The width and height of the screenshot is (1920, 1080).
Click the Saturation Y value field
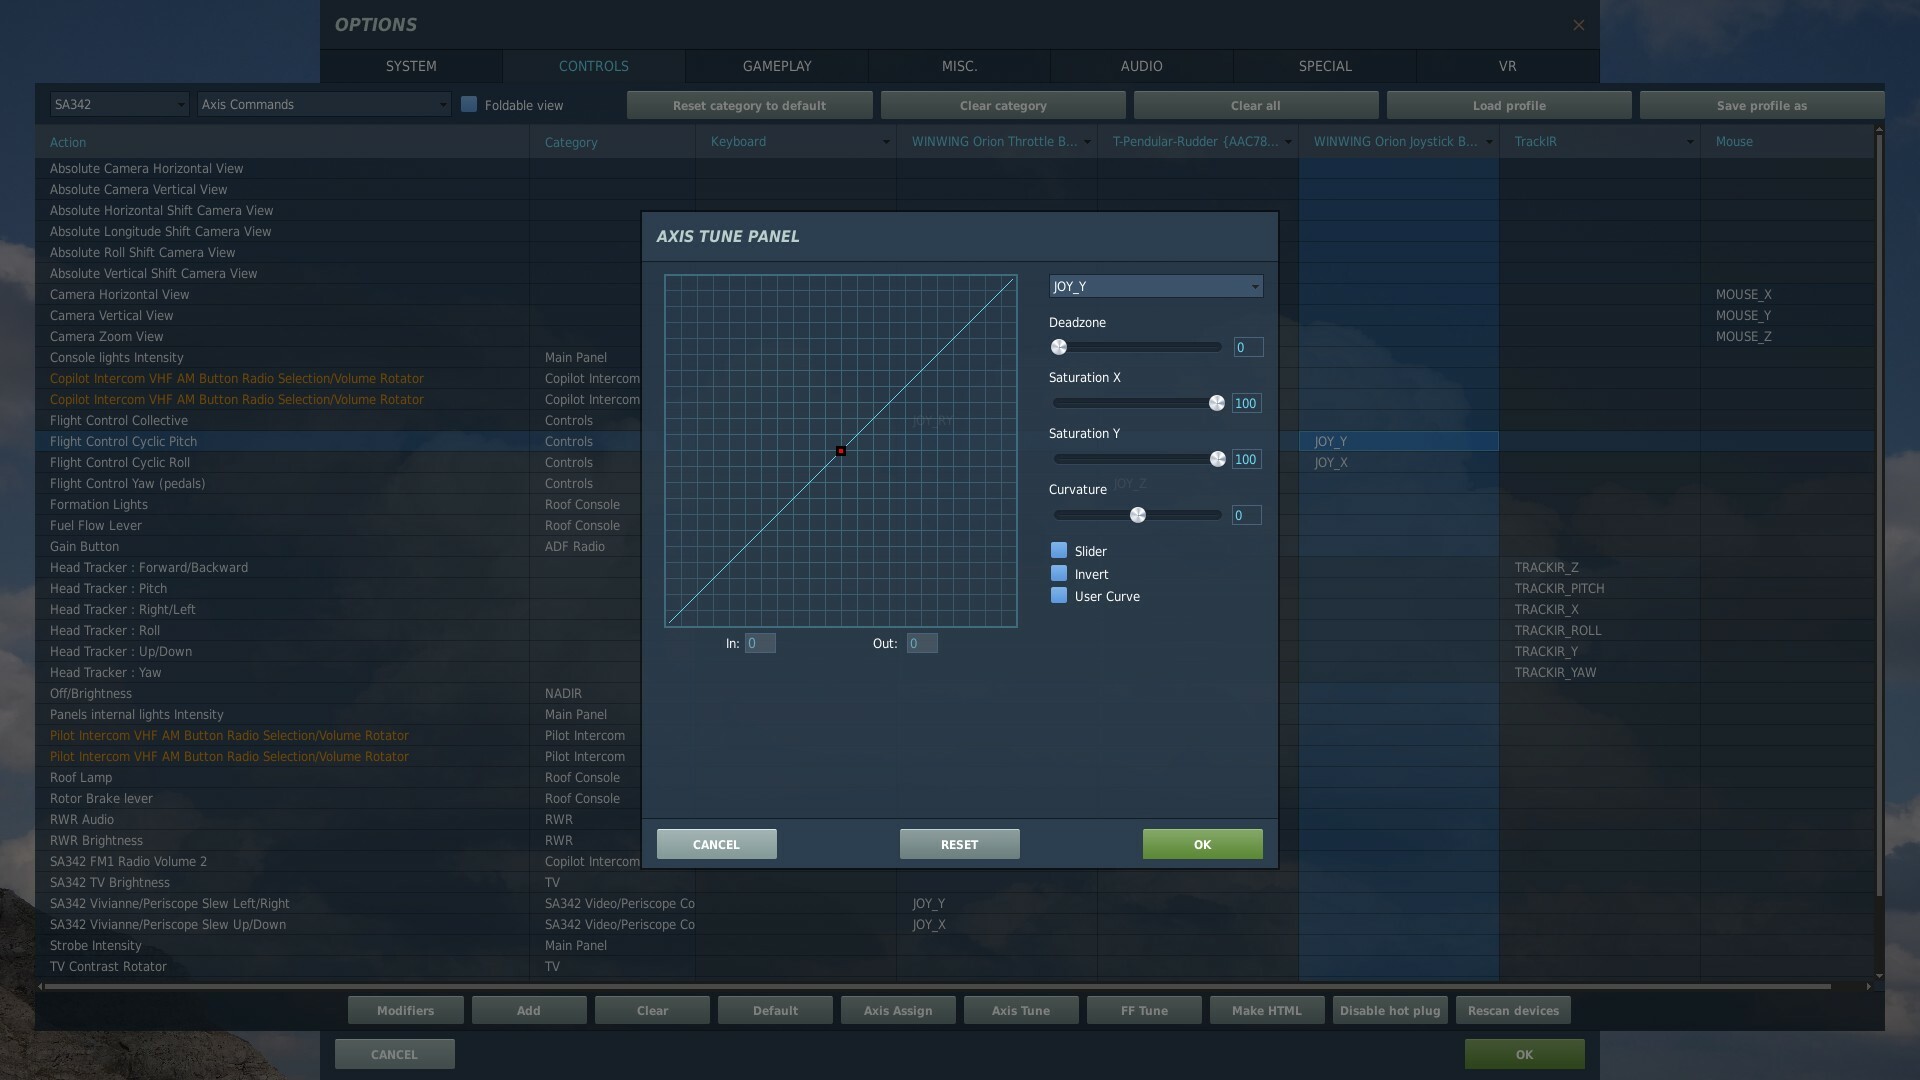[1247, 459]
